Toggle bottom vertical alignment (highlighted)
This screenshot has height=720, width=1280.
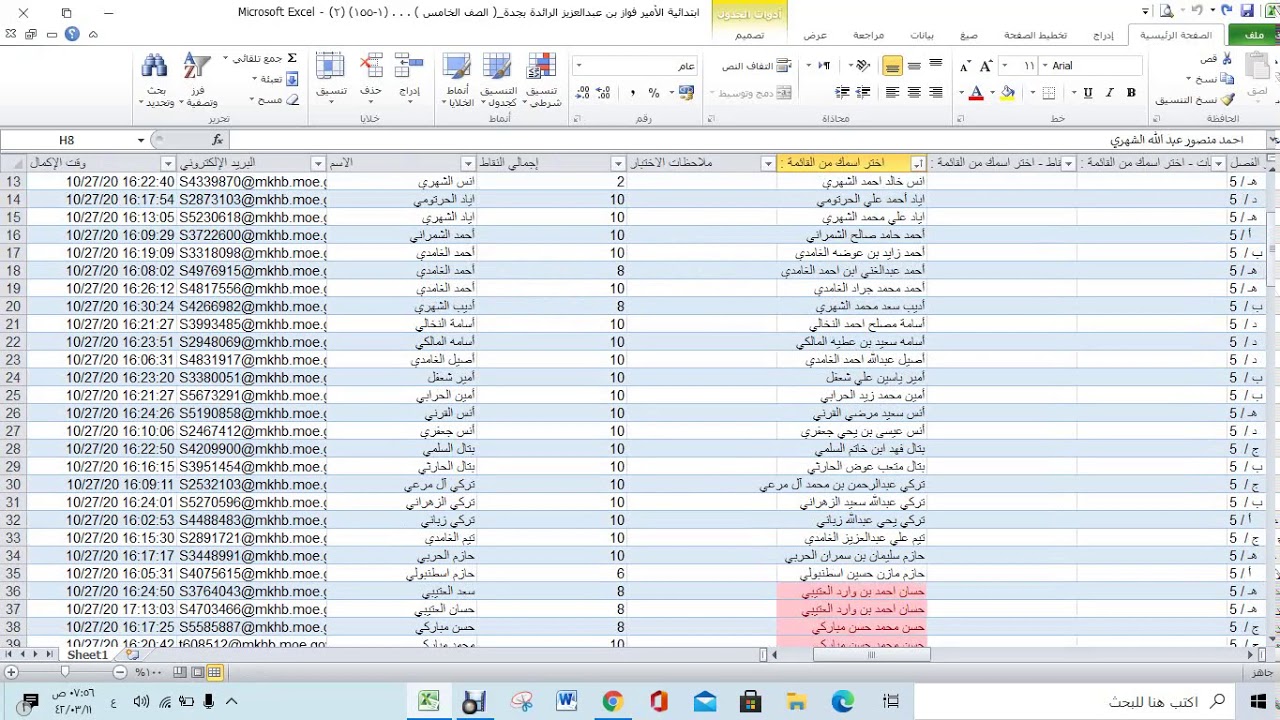click(x=893, y=66)
